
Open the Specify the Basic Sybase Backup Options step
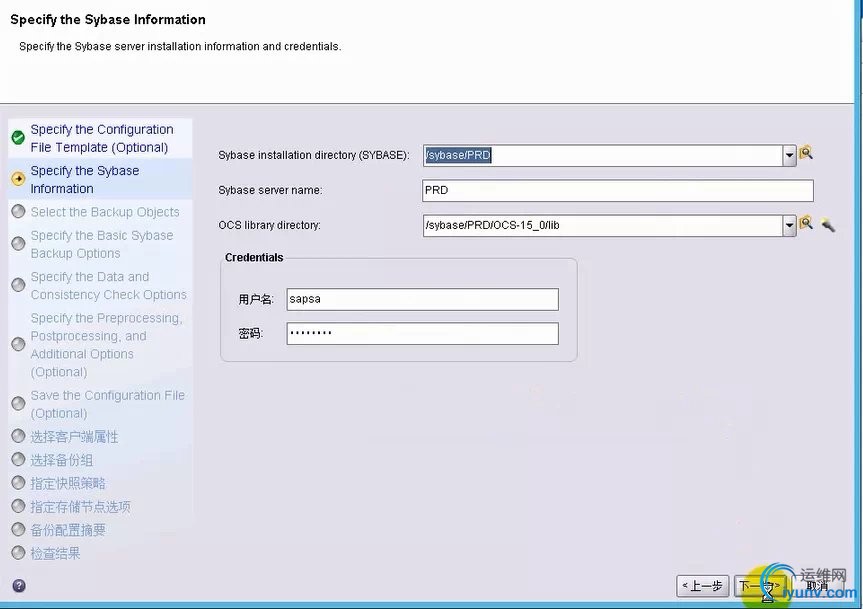[102, 244]
